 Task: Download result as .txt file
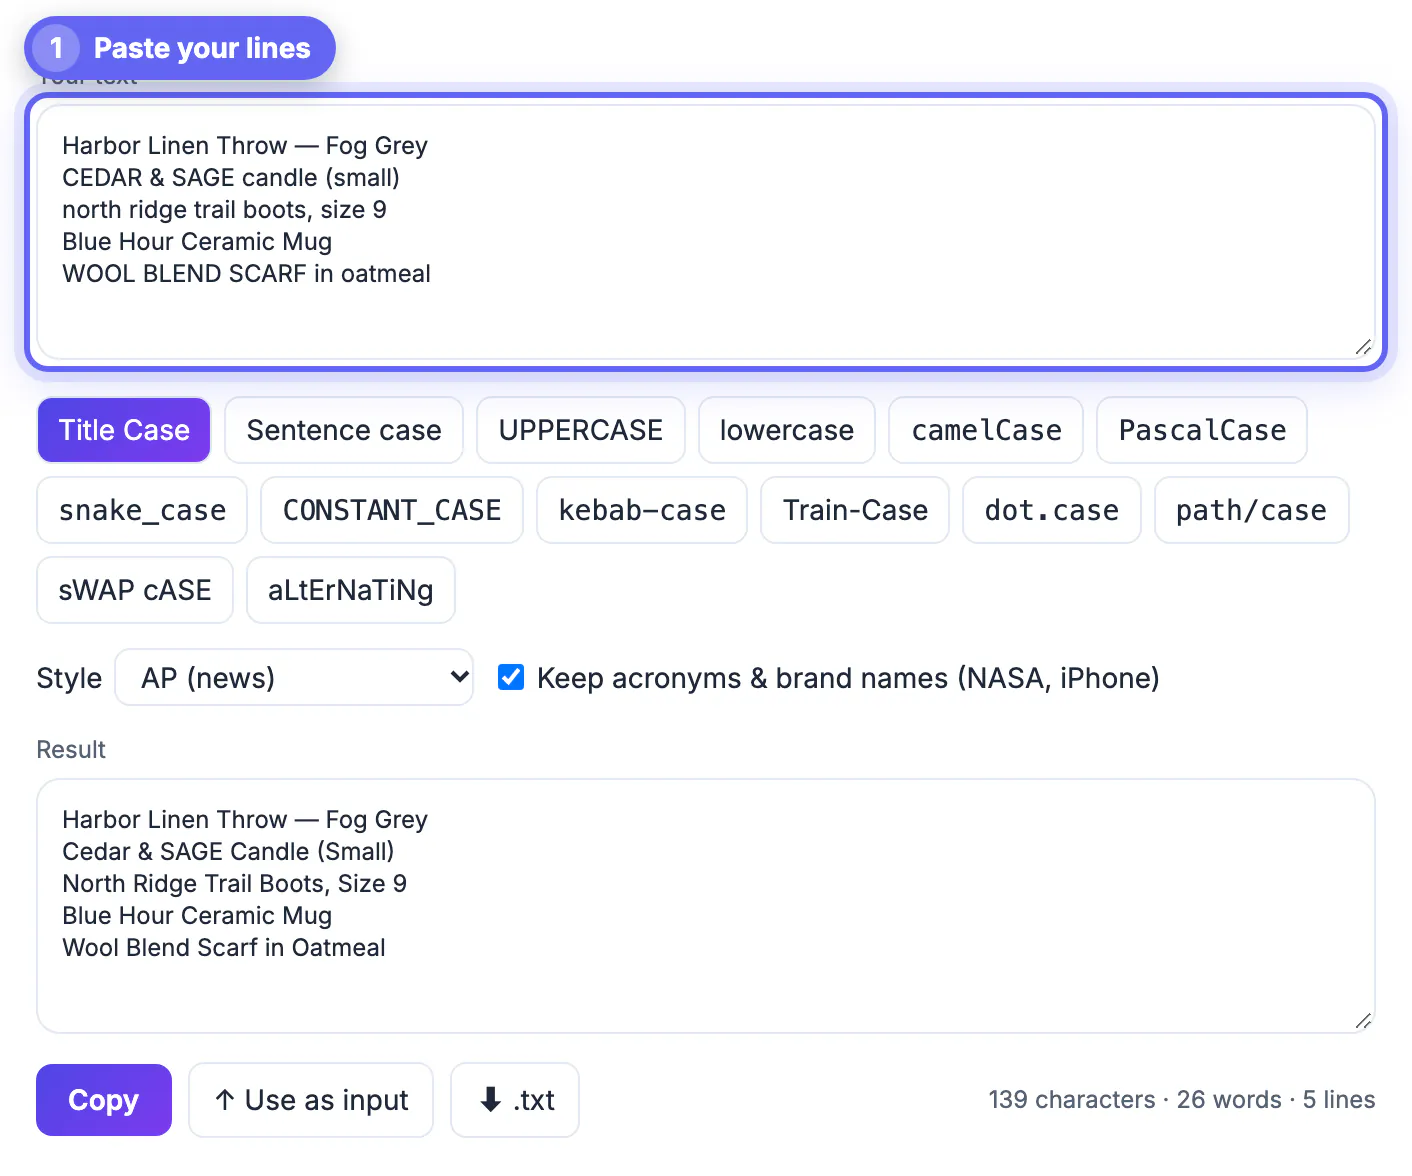pos(515,1100)
